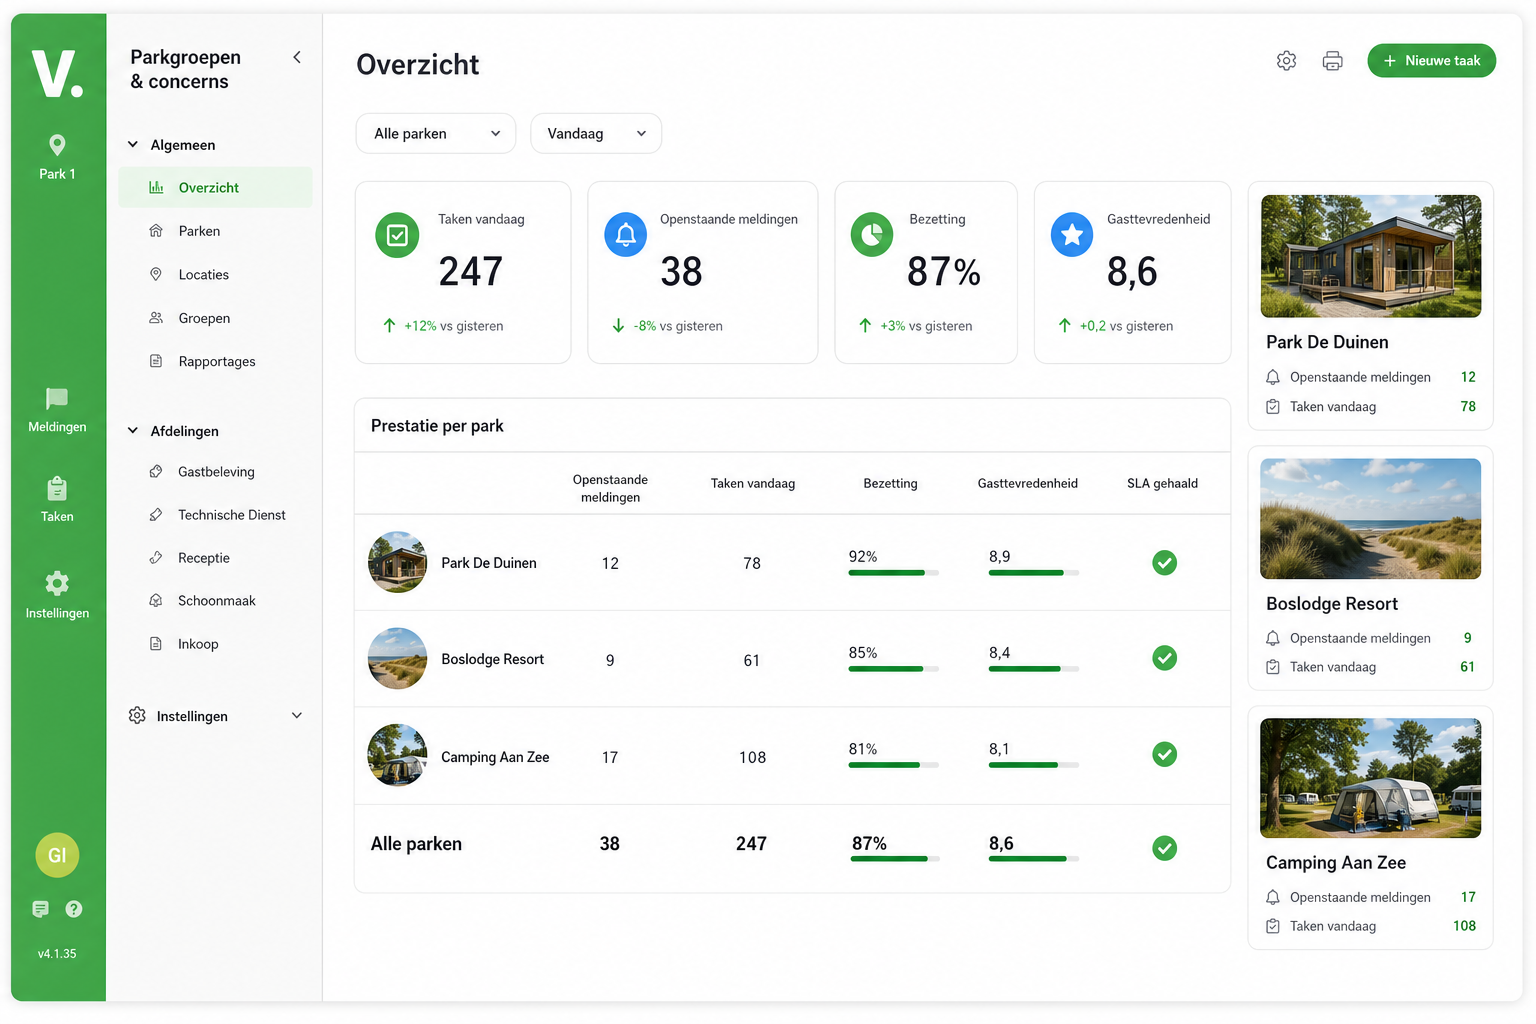Image resolution: width=1536 pixels, height=1024 pixels.
Task: Click clipboard icon in Boslodge Resort card
Action: point(1273,667)
